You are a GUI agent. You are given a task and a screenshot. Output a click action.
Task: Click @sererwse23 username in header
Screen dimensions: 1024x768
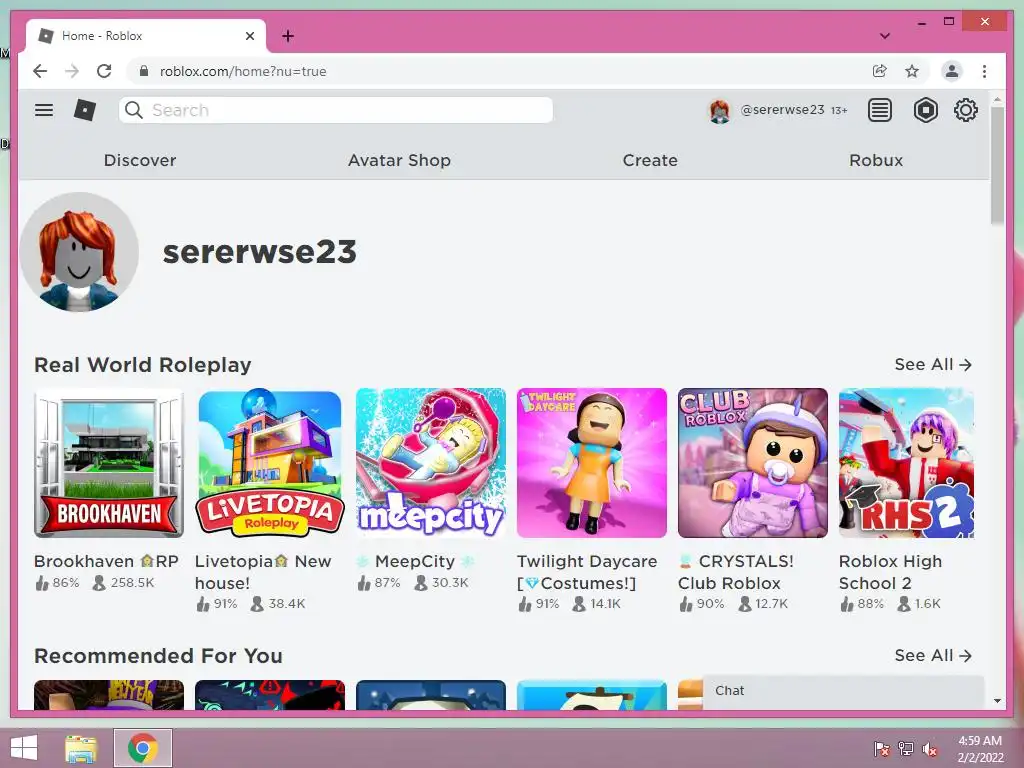pos(782,110)
